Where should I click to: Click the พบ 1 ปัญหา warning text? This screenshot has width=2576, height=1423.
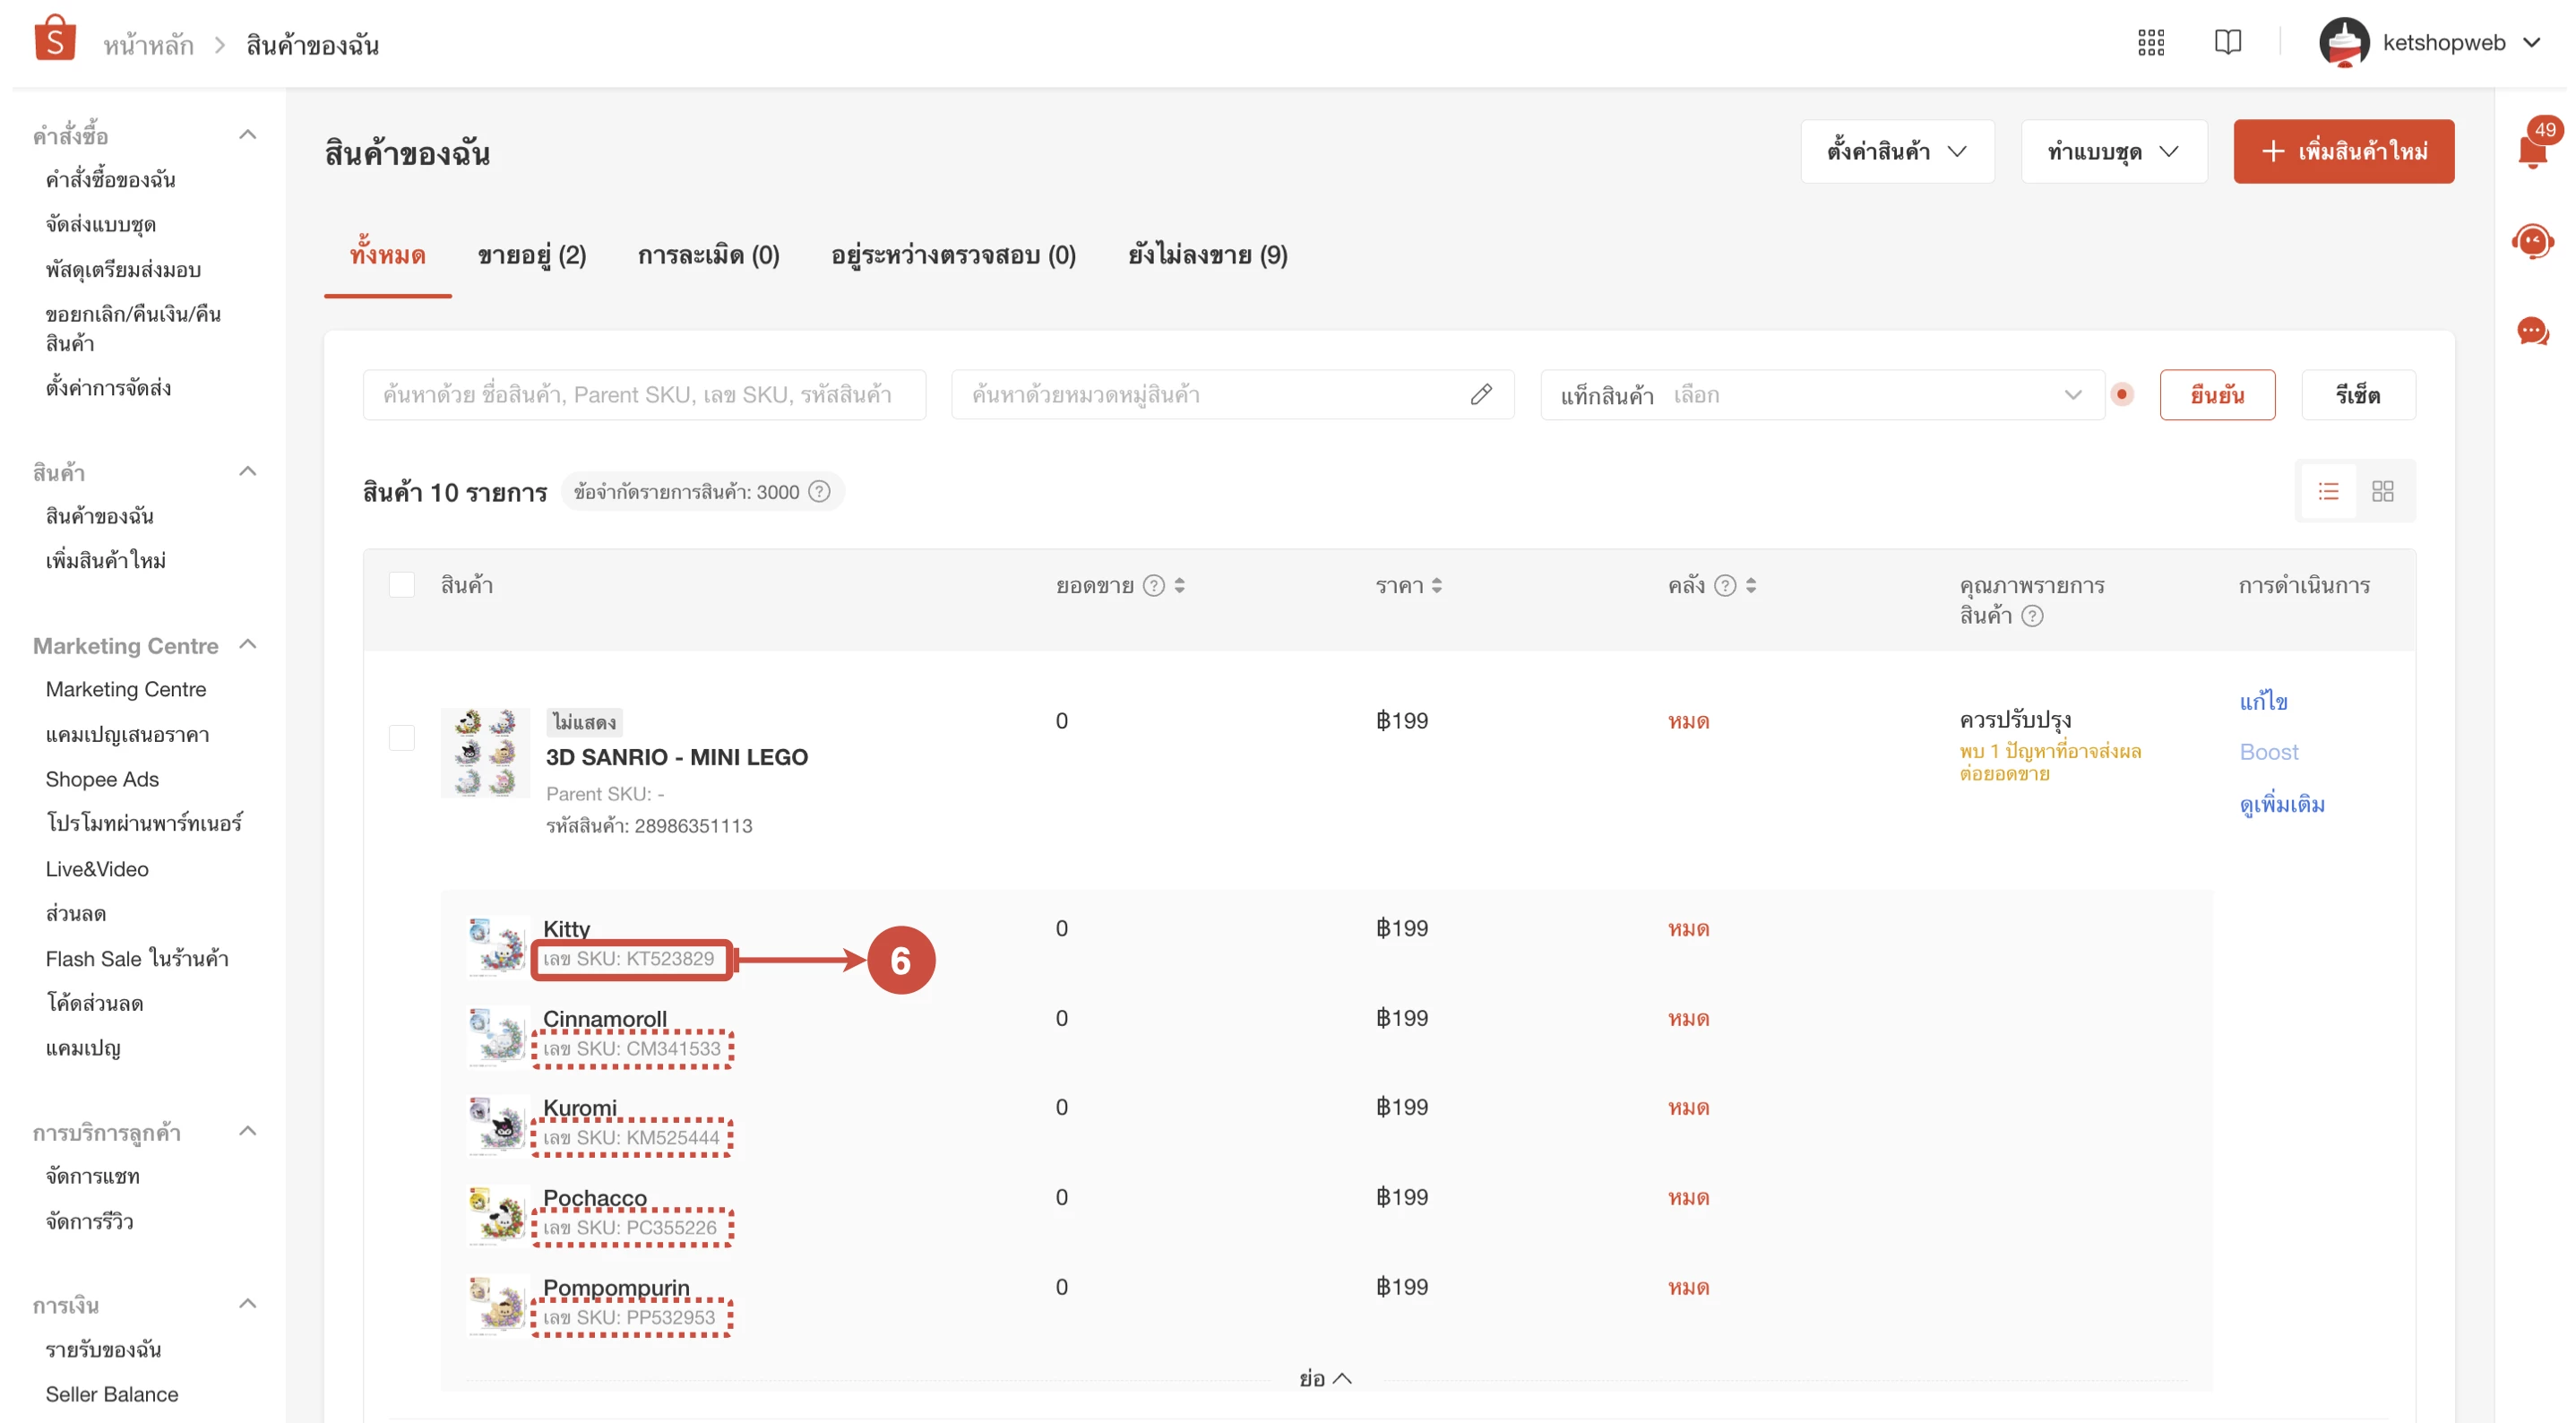2050,762
